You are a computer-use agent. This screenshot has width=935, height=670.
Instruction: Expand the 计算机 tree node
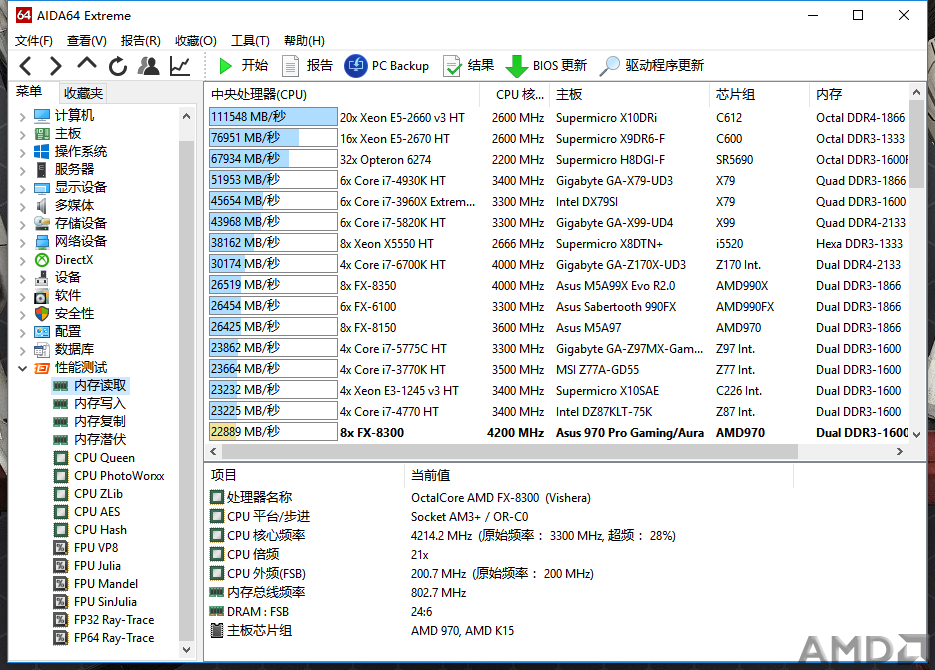pyautogui.click(x=23, y=116)
